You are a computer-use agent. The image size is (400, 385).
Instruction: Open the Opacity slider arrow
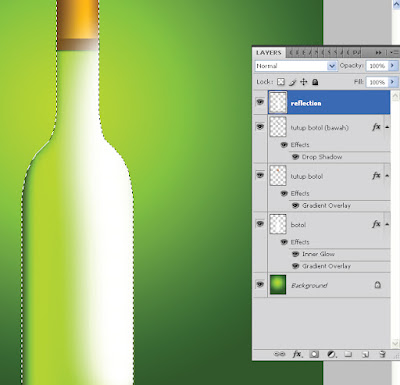393,66
